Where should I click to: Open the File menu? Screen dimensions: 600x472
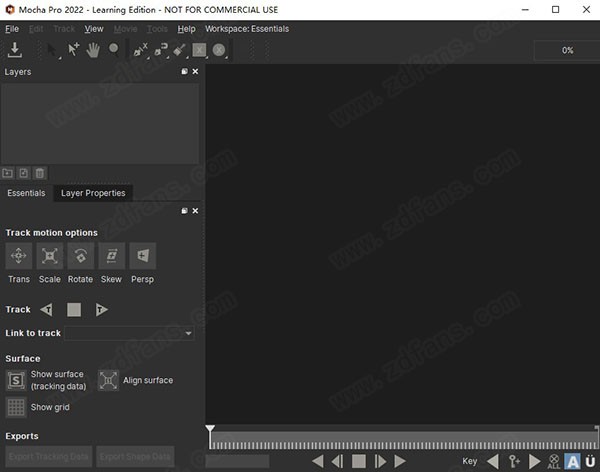pos(12,29)
